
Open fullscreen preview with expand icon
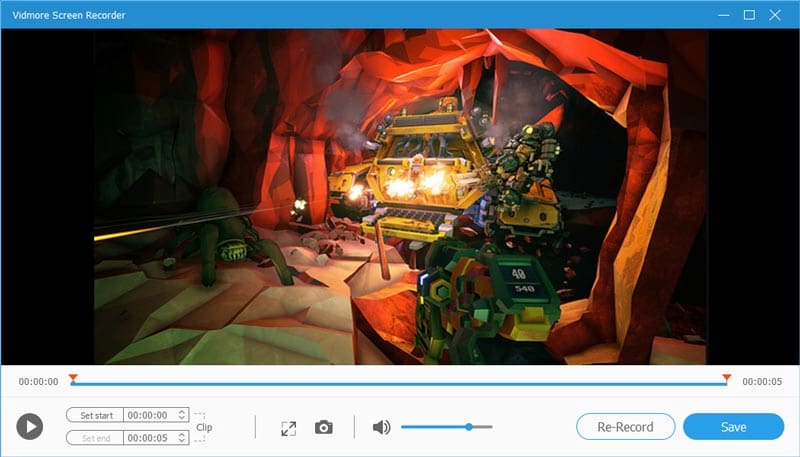(x=288, y=427)
